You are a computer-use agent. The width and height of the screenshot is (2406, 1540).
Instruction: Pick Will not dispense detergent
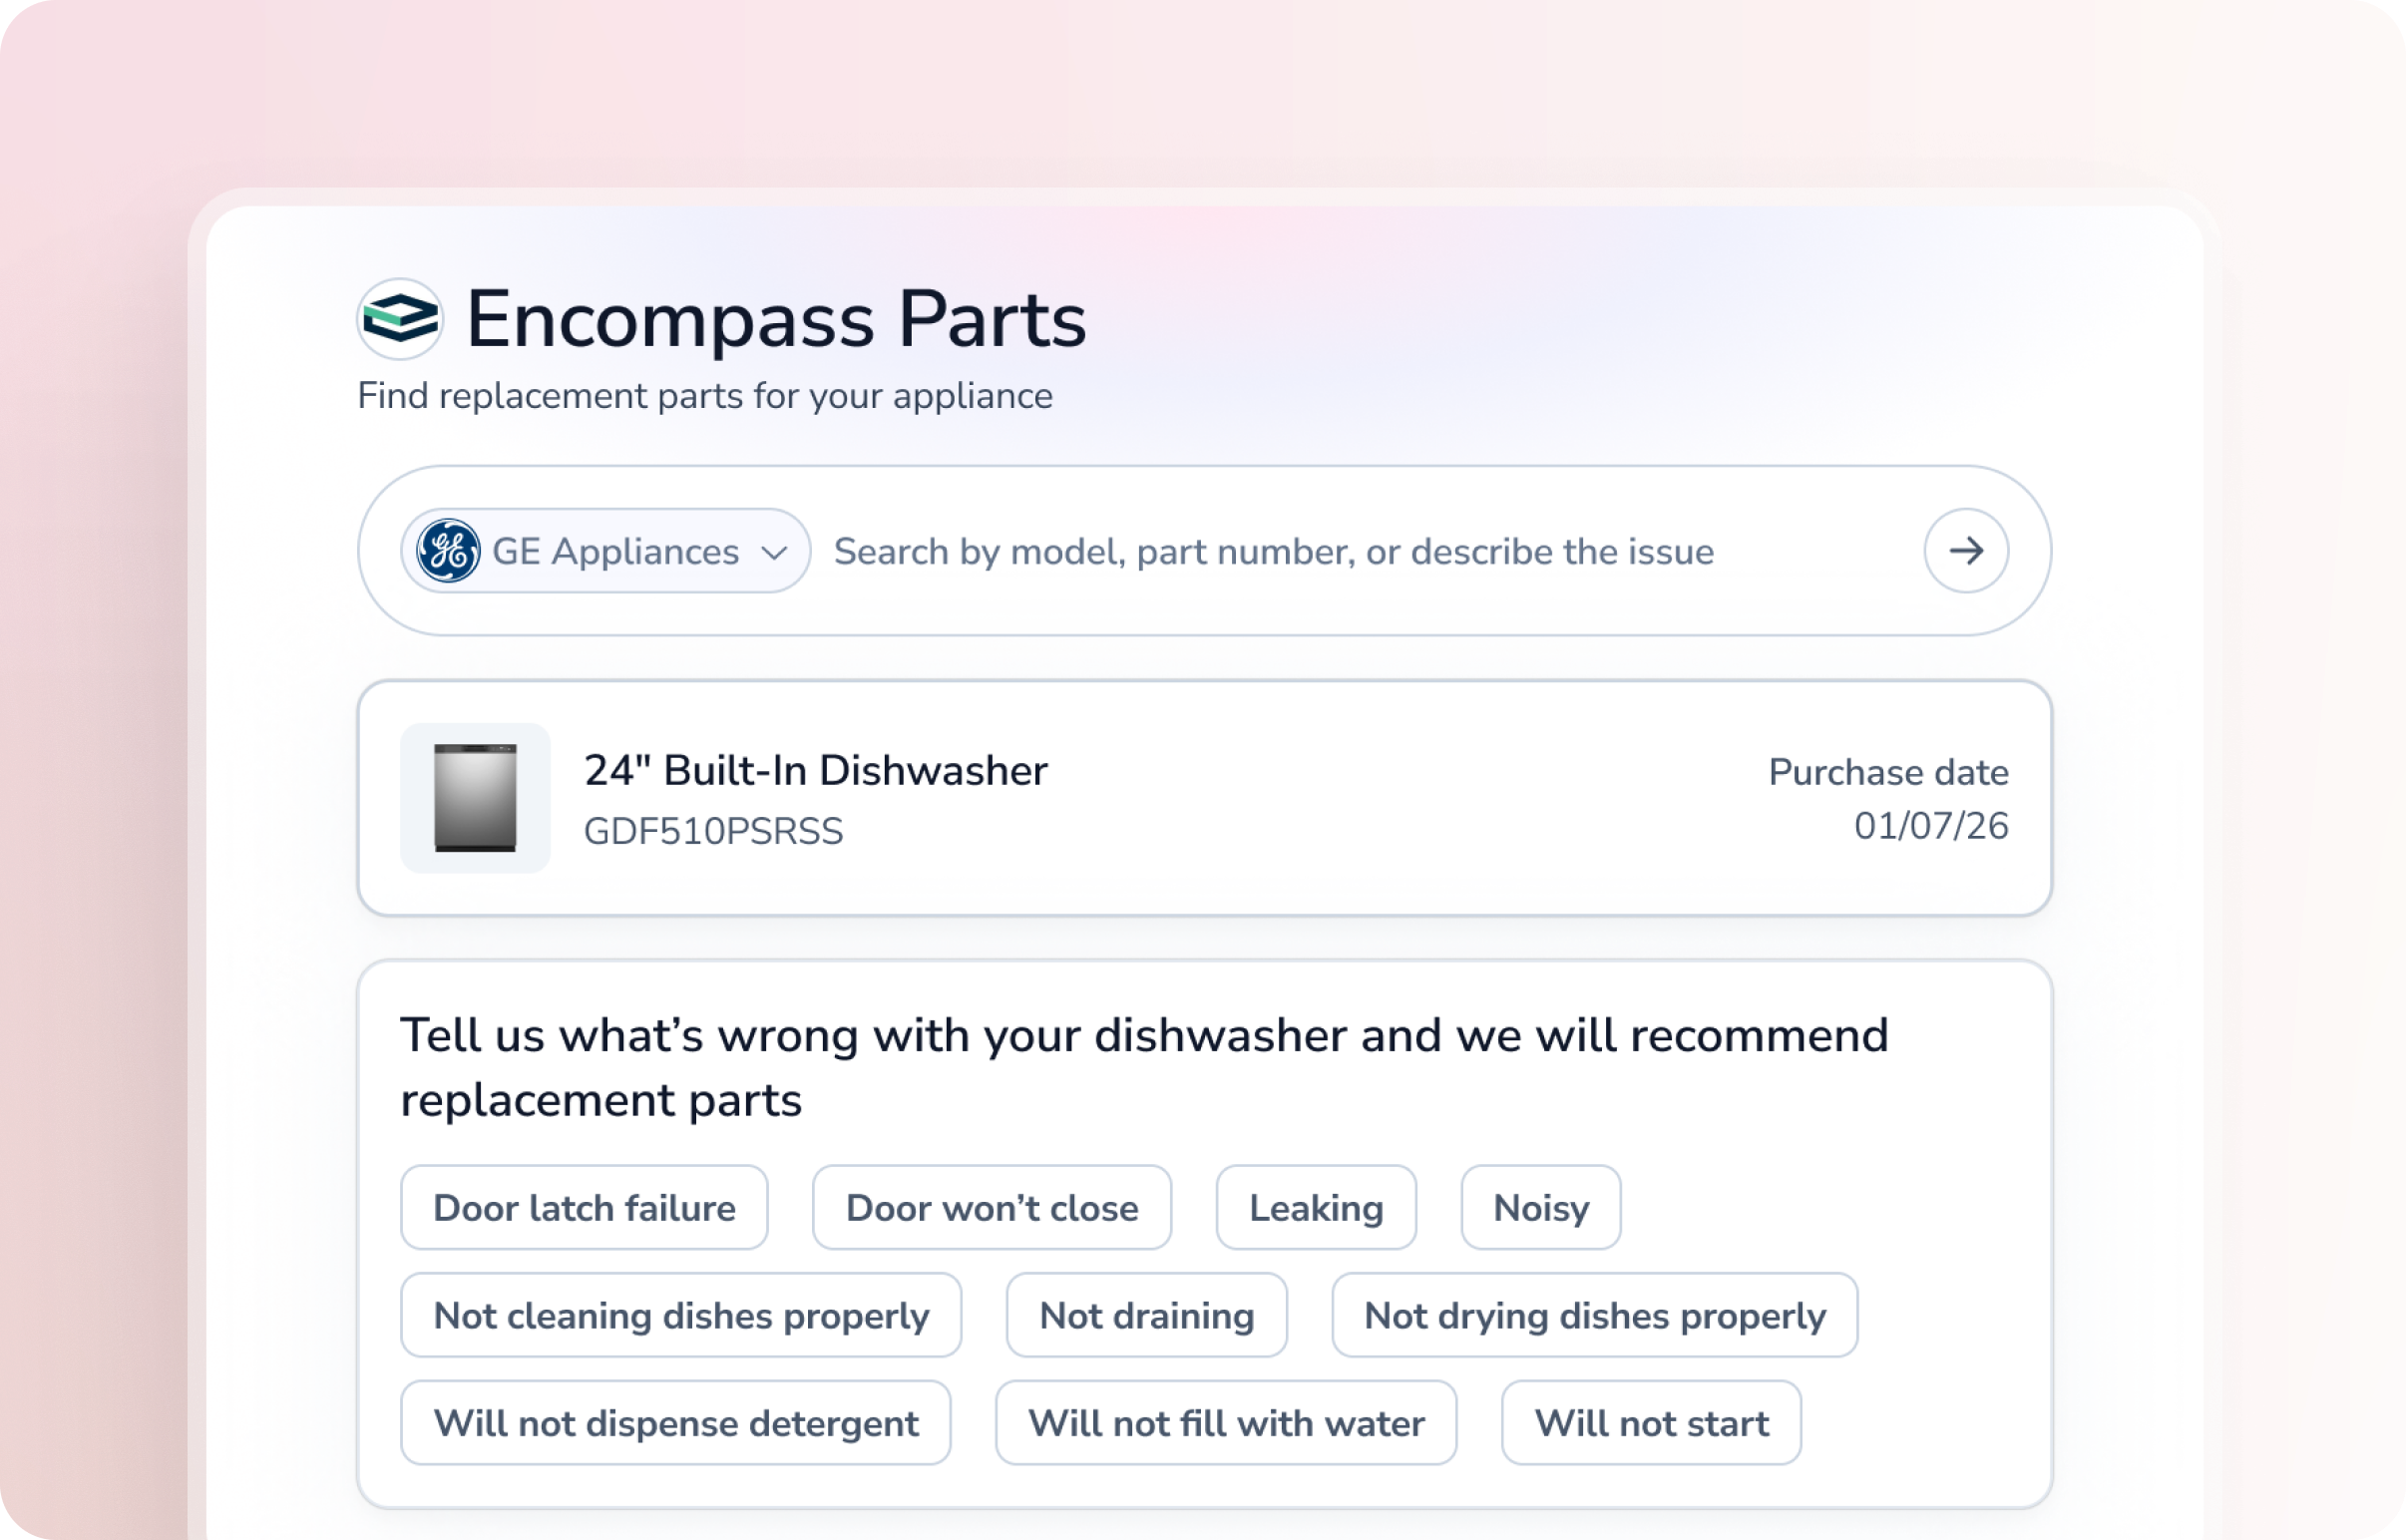(x=676, y=1423)
